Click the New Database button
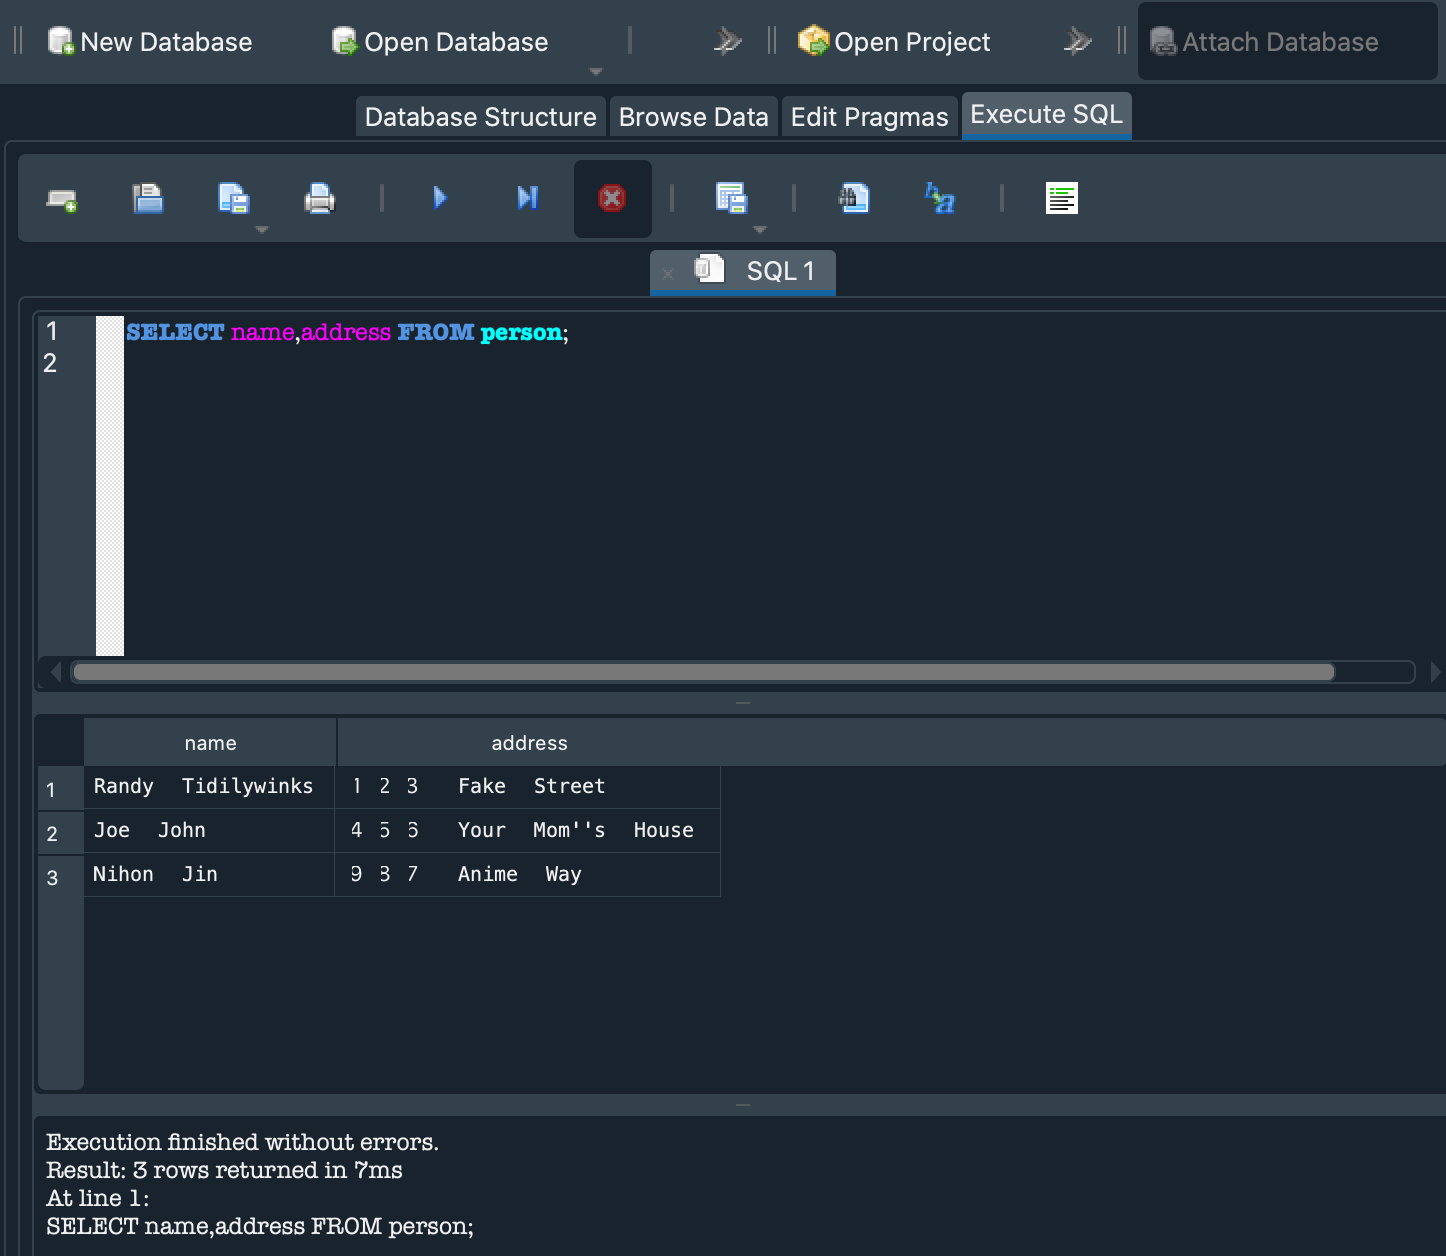Viewport: 1446px width, 1256px height. point(150,42)
